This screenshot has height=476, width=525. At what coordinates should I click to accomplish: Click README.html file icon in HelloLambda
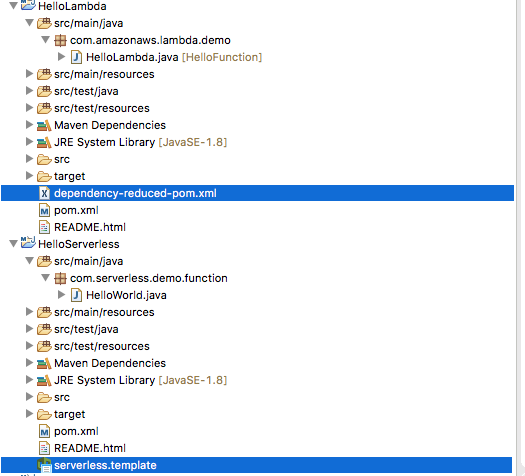point(45,227)
